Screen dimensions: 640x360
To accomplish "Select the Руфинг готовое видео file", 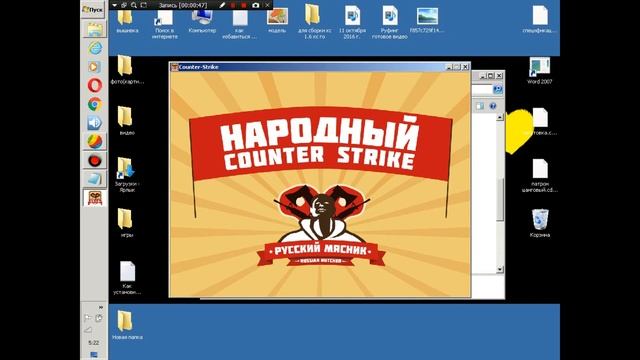I will click(389, 22).
